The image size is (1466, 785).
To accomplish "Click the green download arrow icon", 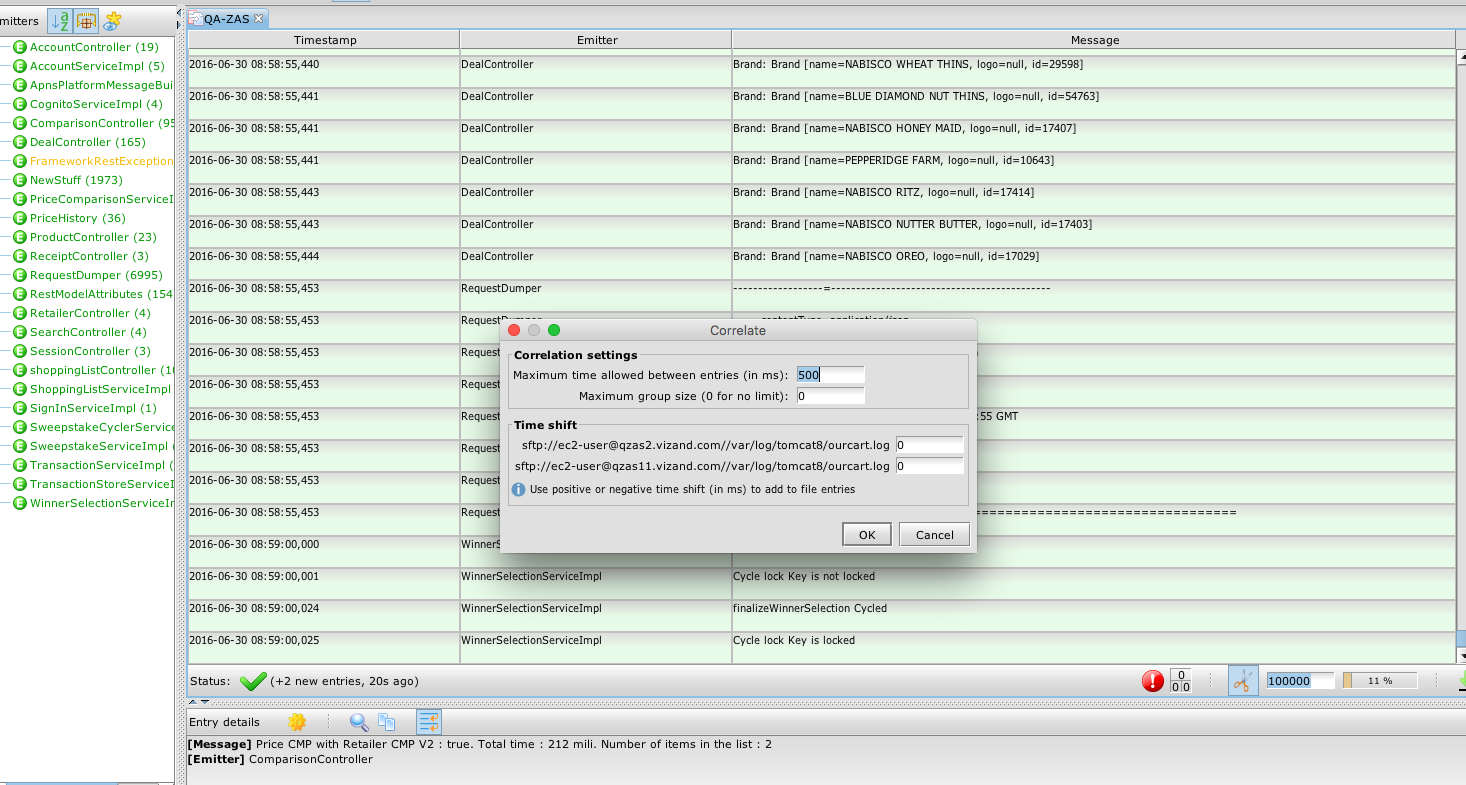I will click(1462, 681).
